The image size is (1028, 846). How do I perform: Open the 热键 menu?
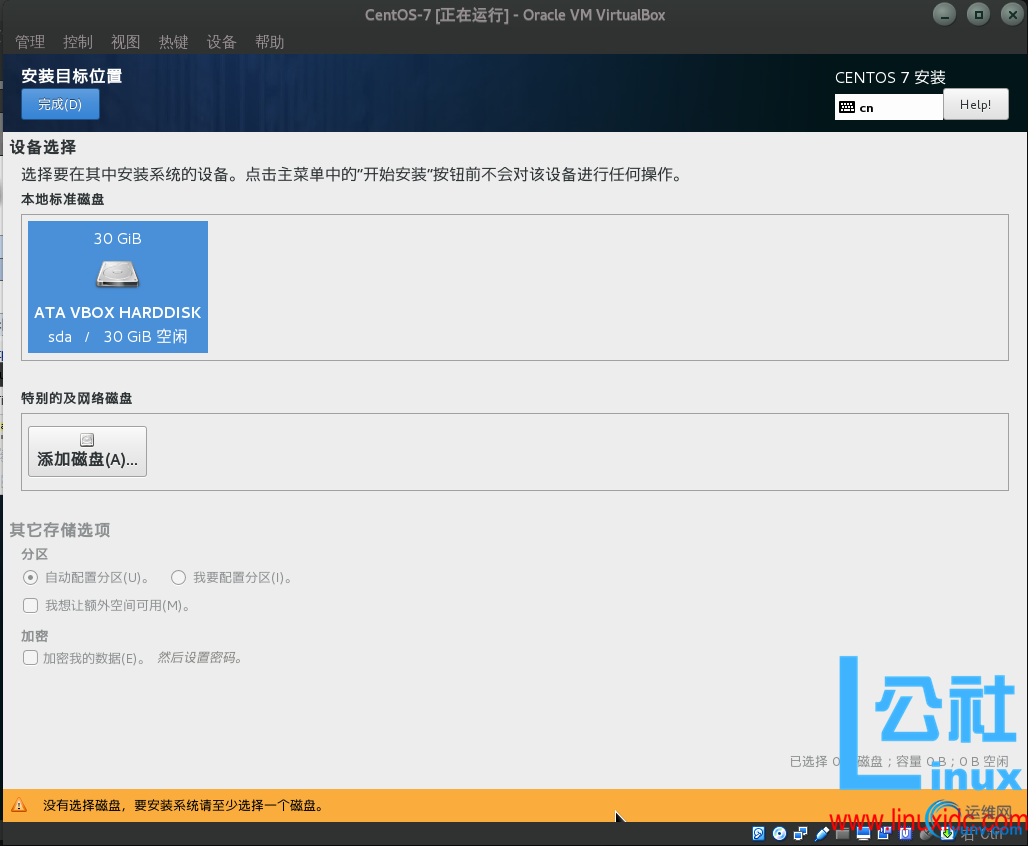tap(174, 42)
